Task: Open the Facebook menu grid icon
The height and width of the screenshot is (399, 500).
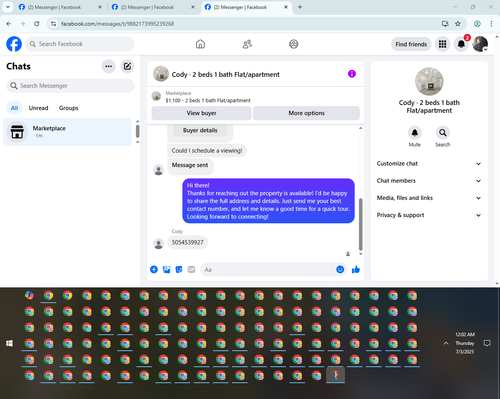Action: point(442,44)
